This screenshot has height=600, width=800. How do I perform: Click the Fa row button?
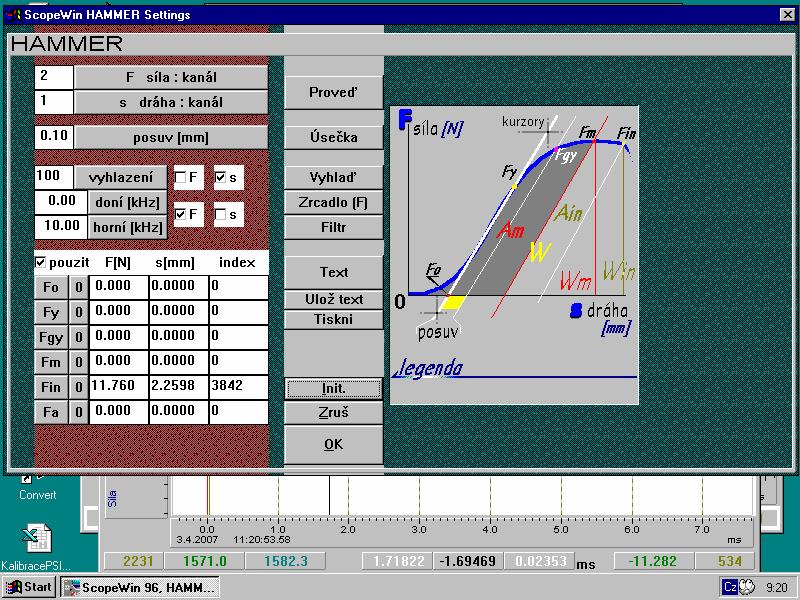tap(51, 412)
